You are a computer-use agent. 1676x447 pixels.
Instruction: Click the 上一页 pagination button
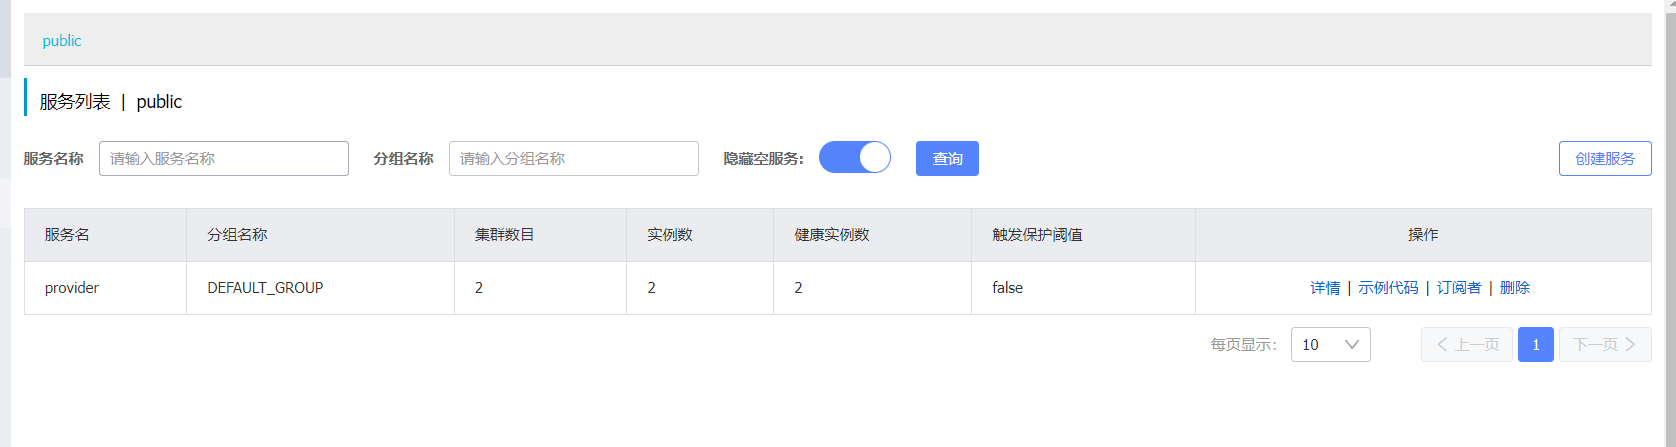tap(1467, 345)
